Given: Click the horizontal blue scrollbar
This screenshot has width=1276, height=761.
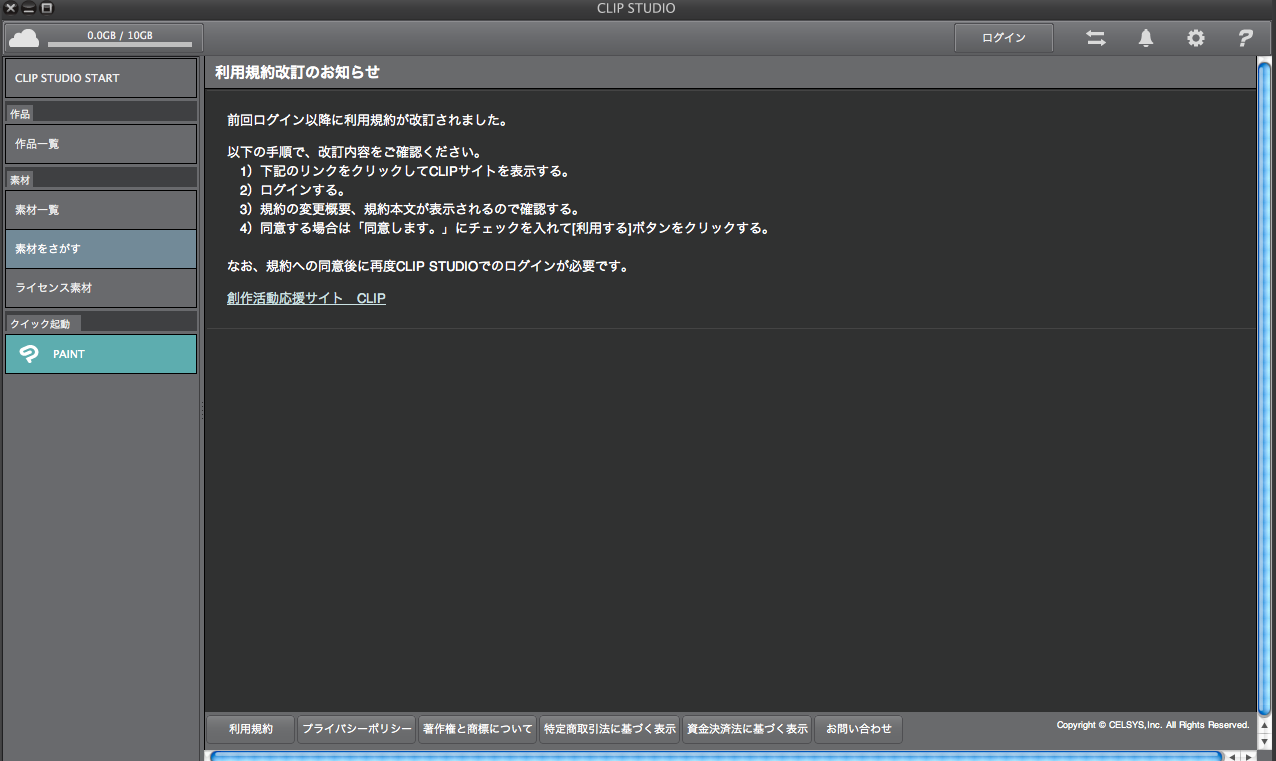Looking at the screenshot, I should [x=715, y=756].
